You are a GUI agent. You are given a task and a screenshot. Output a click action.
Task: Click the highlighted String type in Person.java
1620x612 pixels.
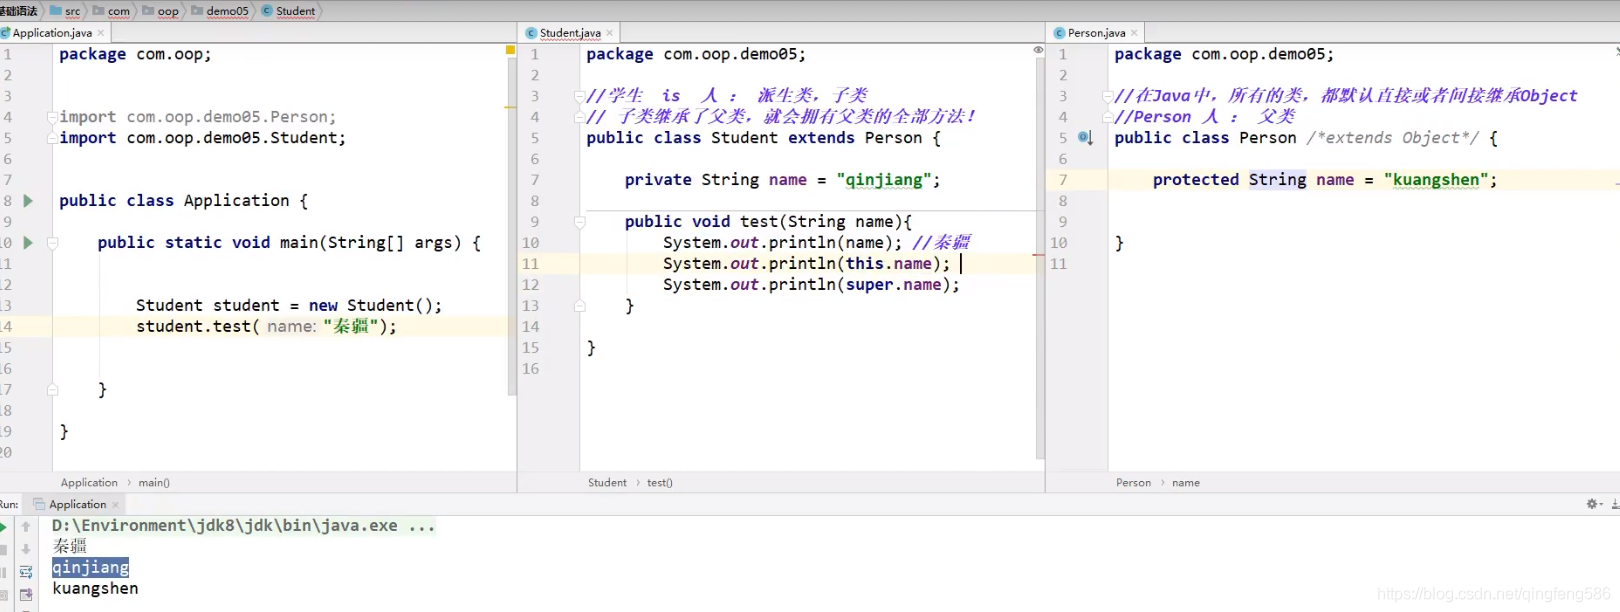[1277, 180]
